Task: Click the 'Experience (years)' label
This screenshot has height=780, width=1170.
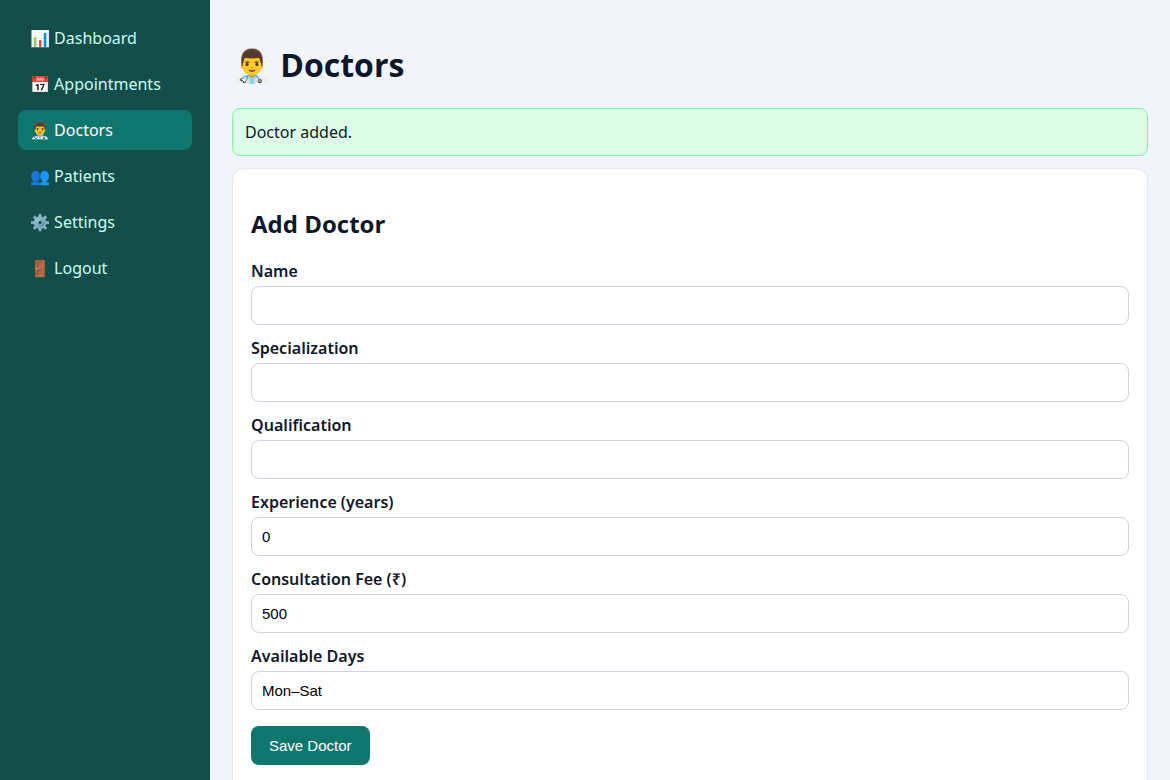Action: 322,502
